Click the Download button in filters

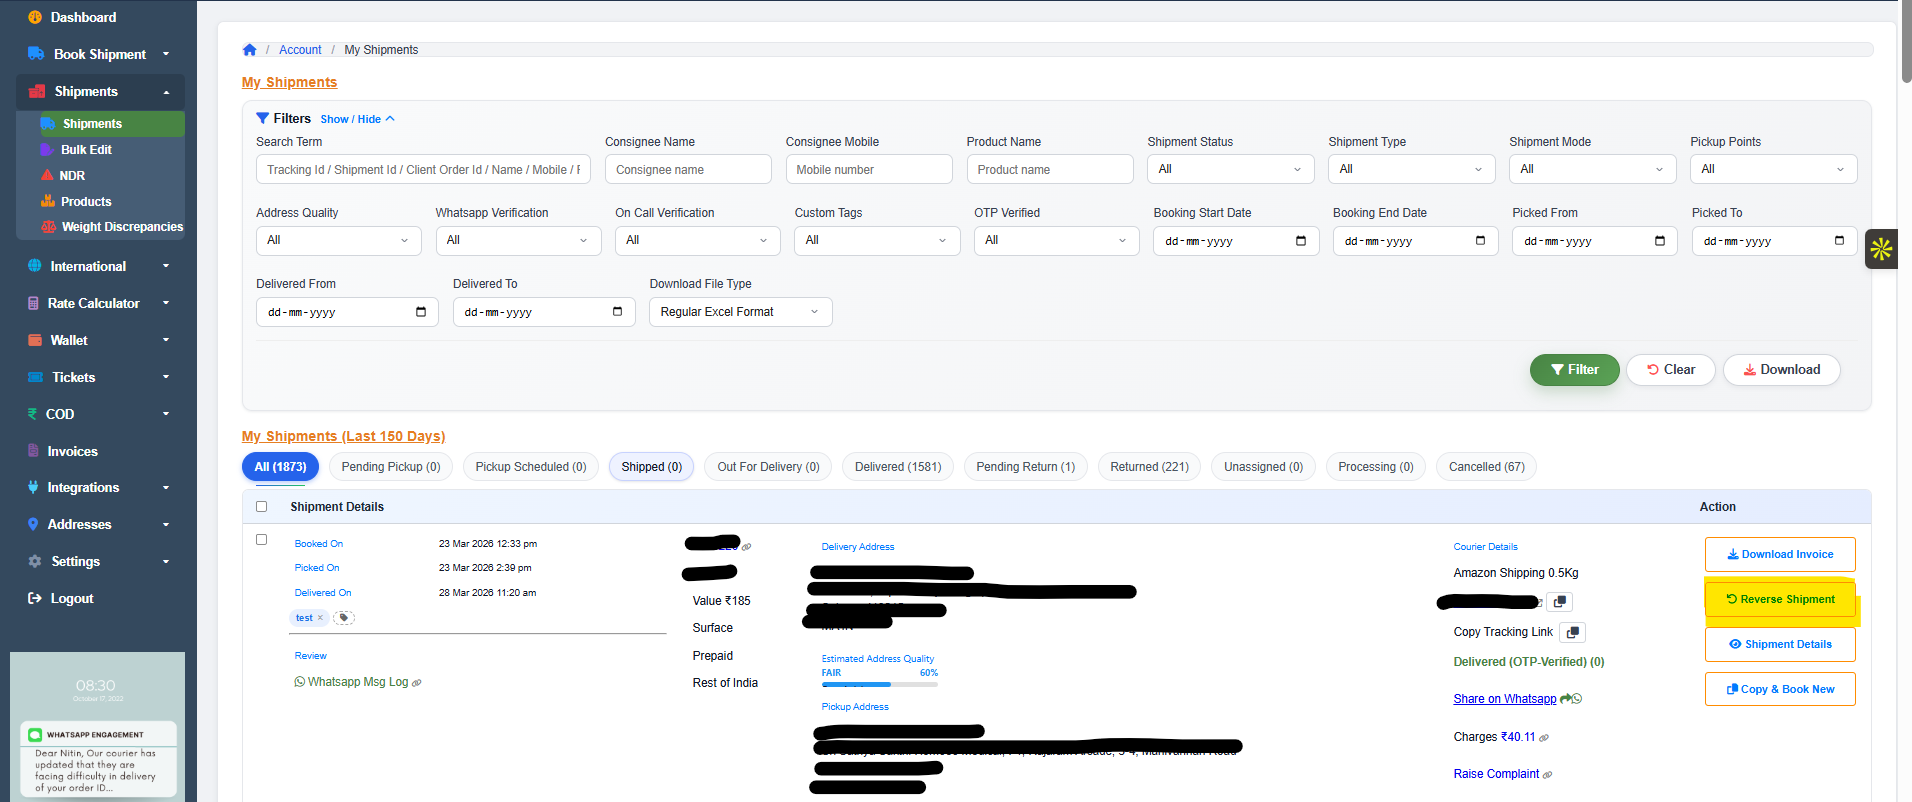[1782, 370]
